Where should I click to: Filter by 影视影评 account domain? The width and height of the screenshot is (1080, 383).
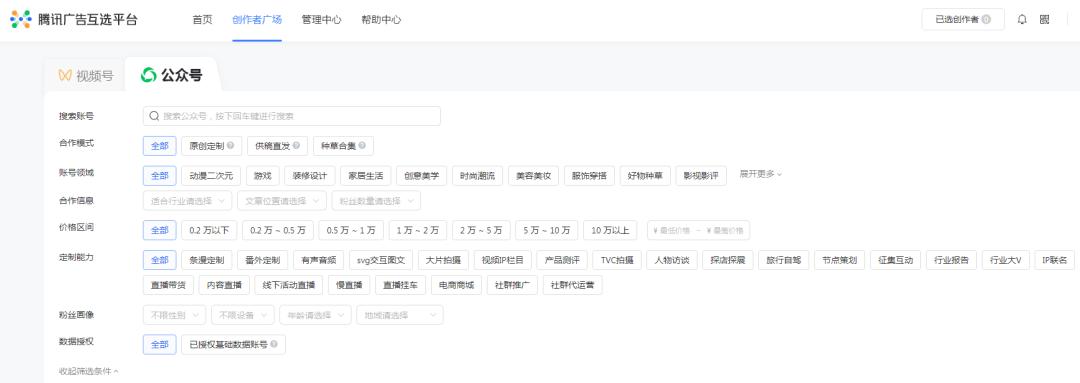pyautogui.click(x=700, y=176)
